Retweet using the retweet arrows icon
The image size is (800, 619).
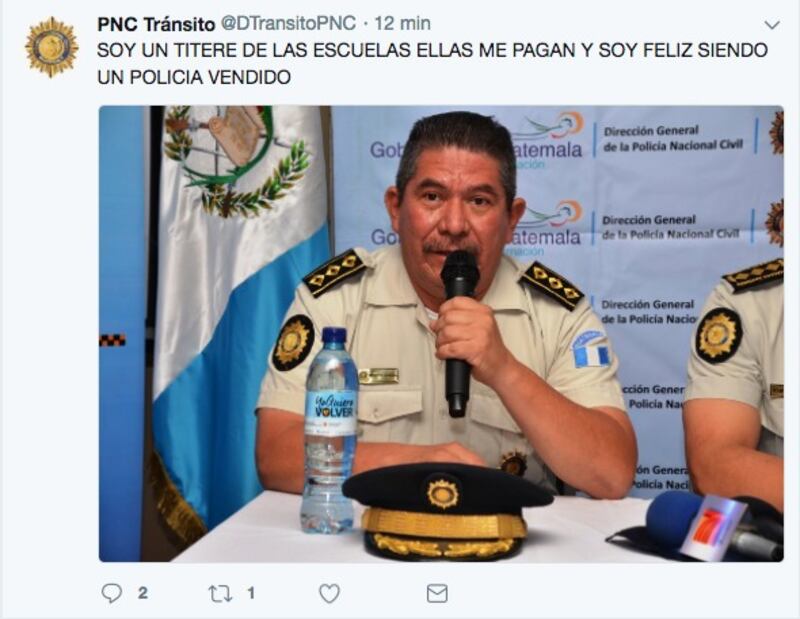tap(220, 593)
